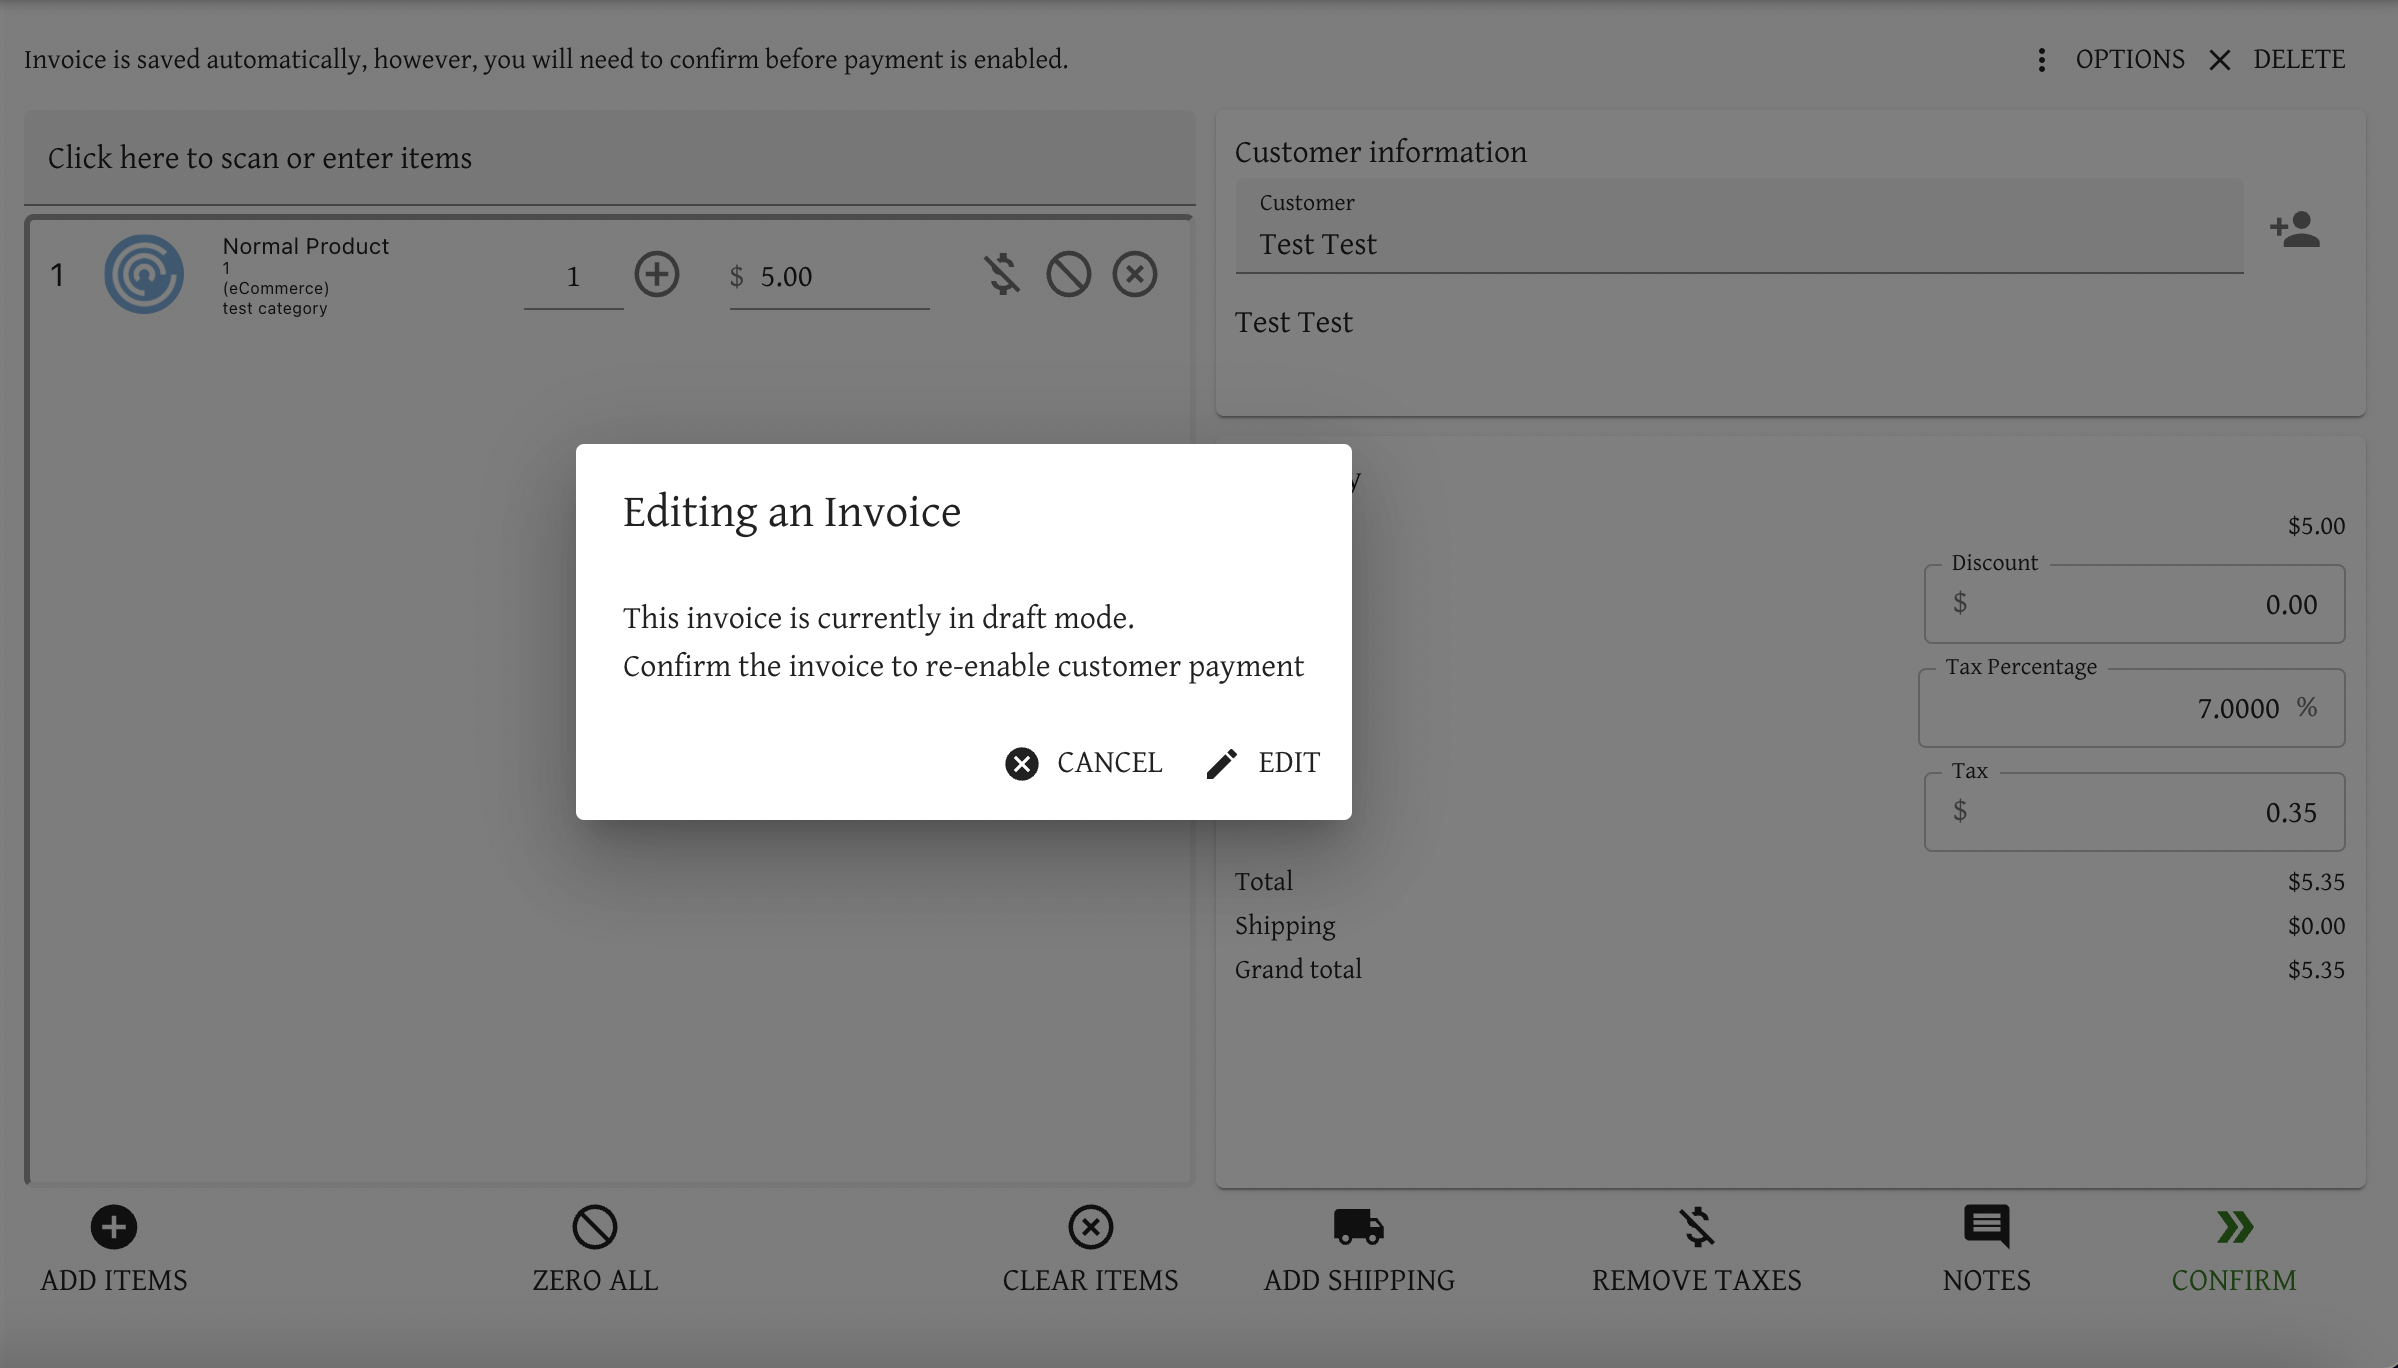Image resolution: width=2398 pixels, height=1368 pixels.
Task: Click the REMOVE TAXES label
Action: point(1697,1281)
